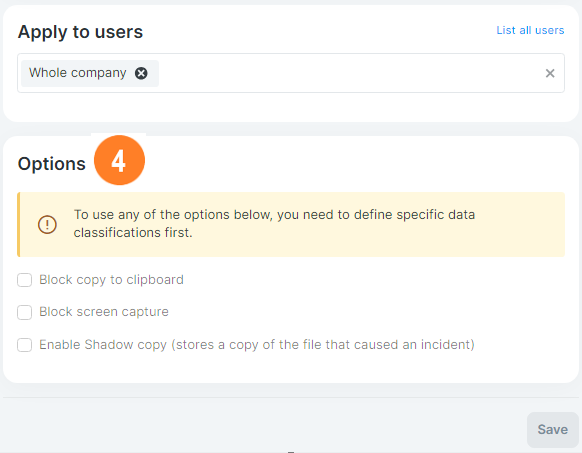Click the "Apply to users" heading
Viewport: 582px width, 453px height.
click(80, 32)
